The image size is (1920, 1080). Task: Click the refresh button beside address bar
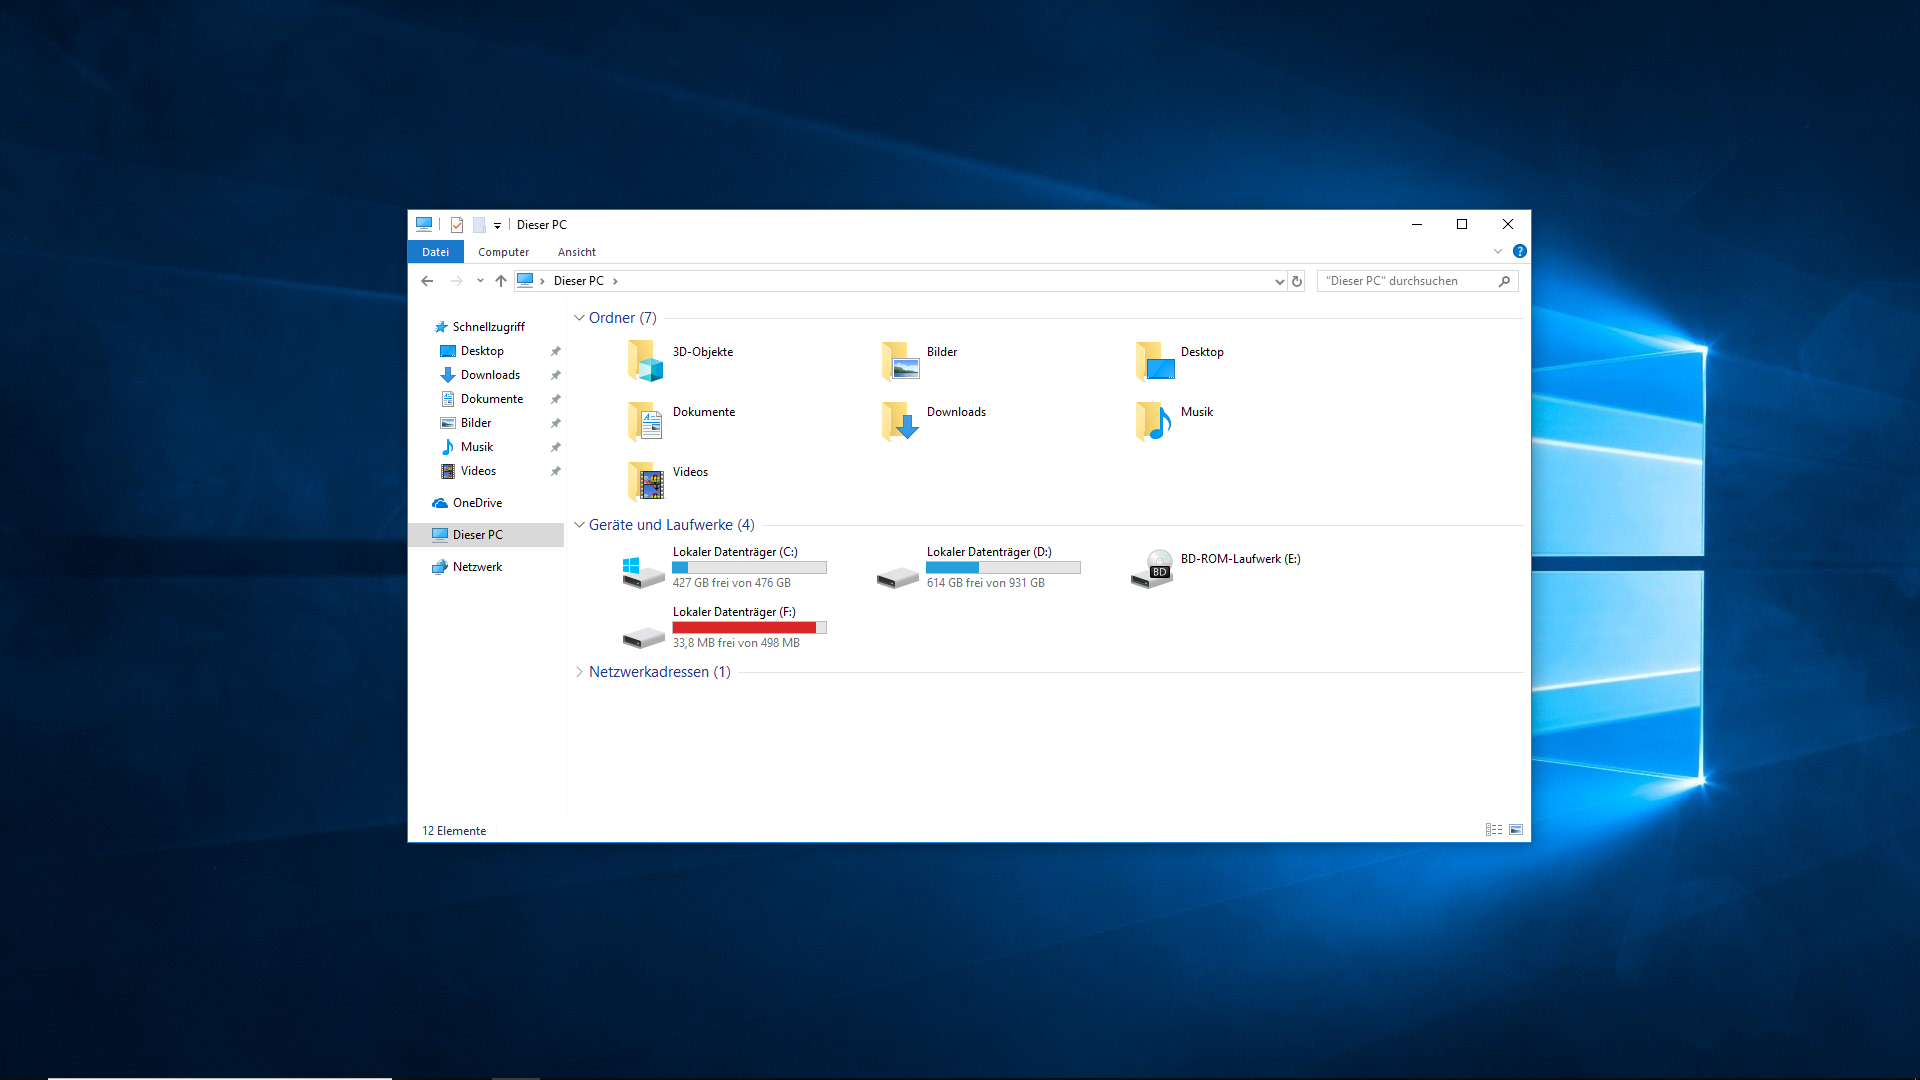(1297, 281)
